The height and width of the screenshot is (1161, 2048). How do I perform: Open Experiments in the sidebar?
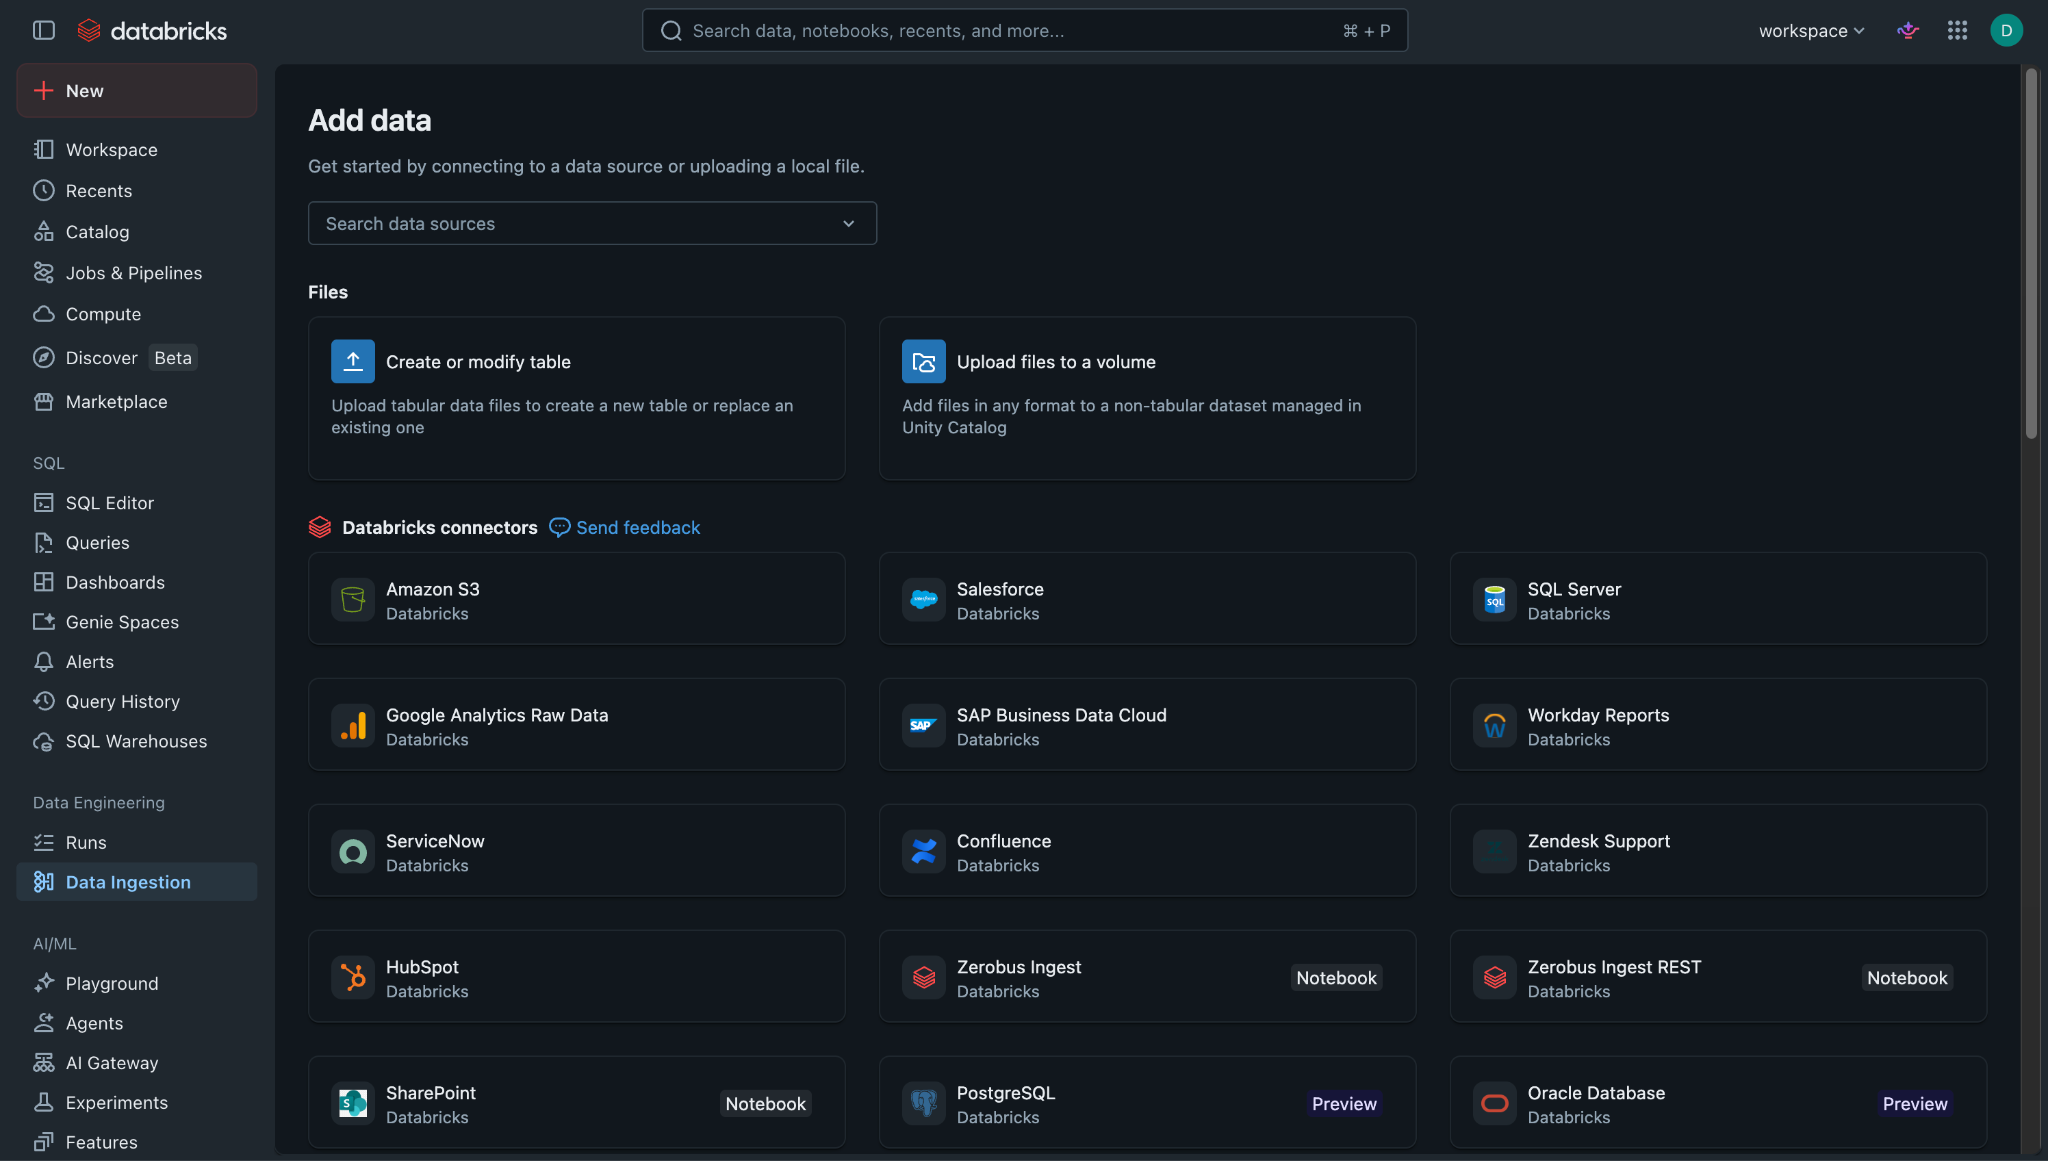(x=137, y=1103)
